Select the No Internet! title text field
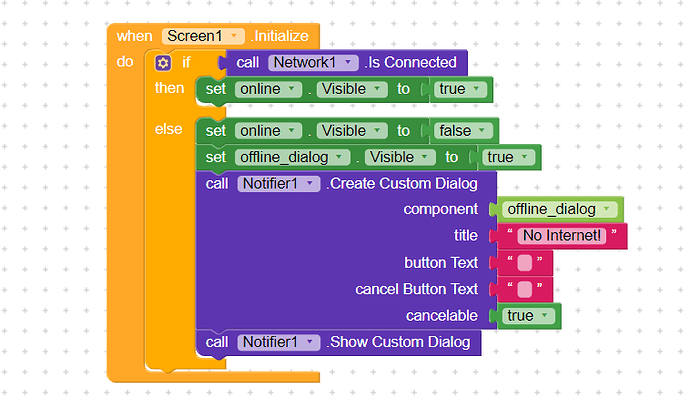The width and height of the screenshot is (690, 397). click(562, 235)
